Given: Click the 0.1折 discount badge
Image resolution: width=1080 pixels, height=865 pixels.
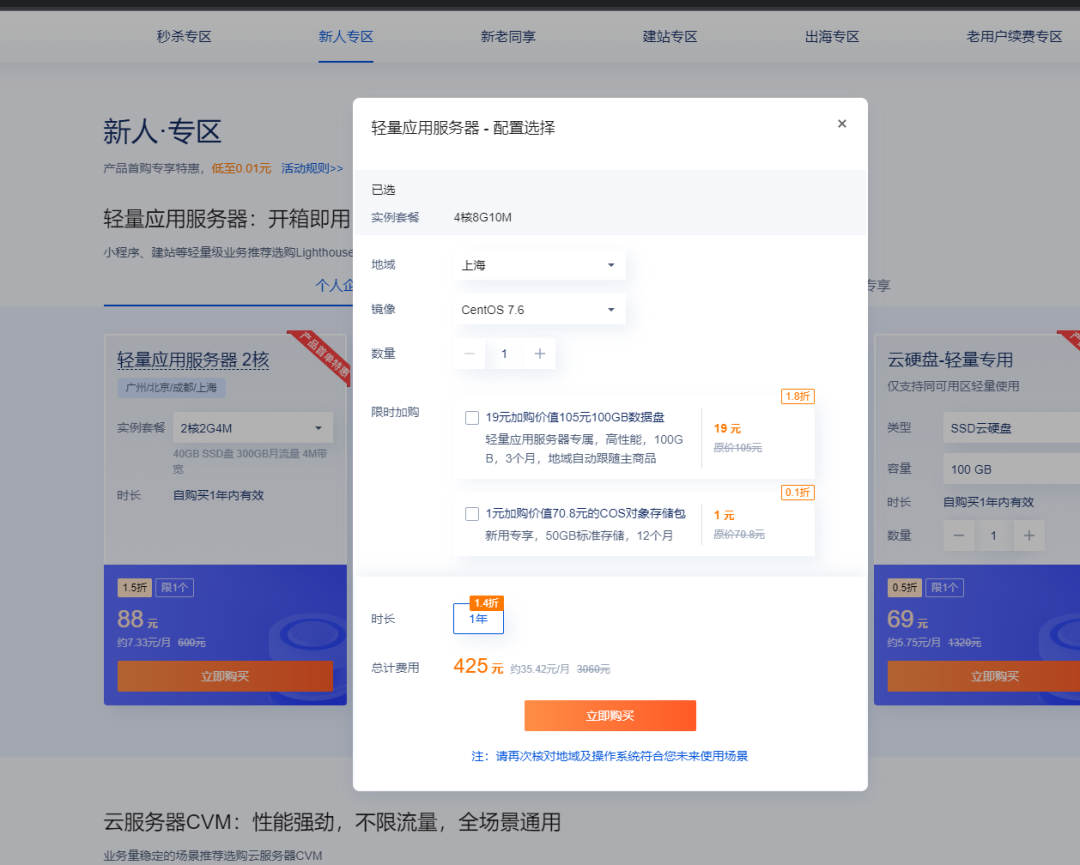Looking at the screenshot, I should (798, 492).
